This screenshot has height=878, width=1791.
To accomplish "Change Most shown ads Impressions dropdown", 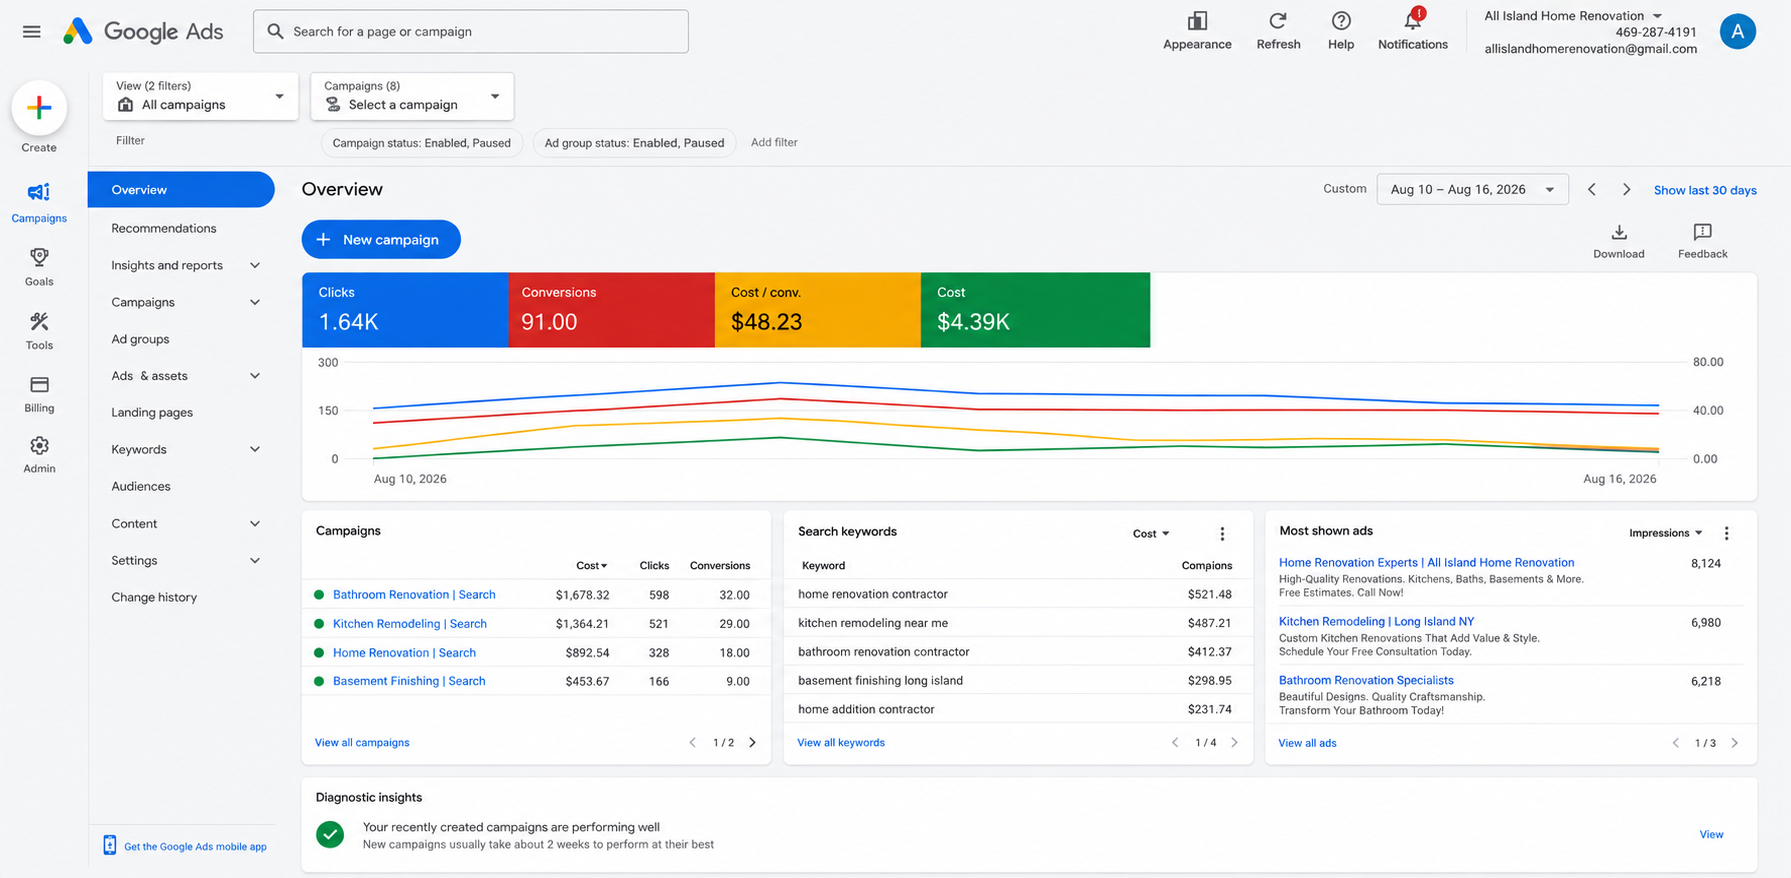I will (1665, 533).
